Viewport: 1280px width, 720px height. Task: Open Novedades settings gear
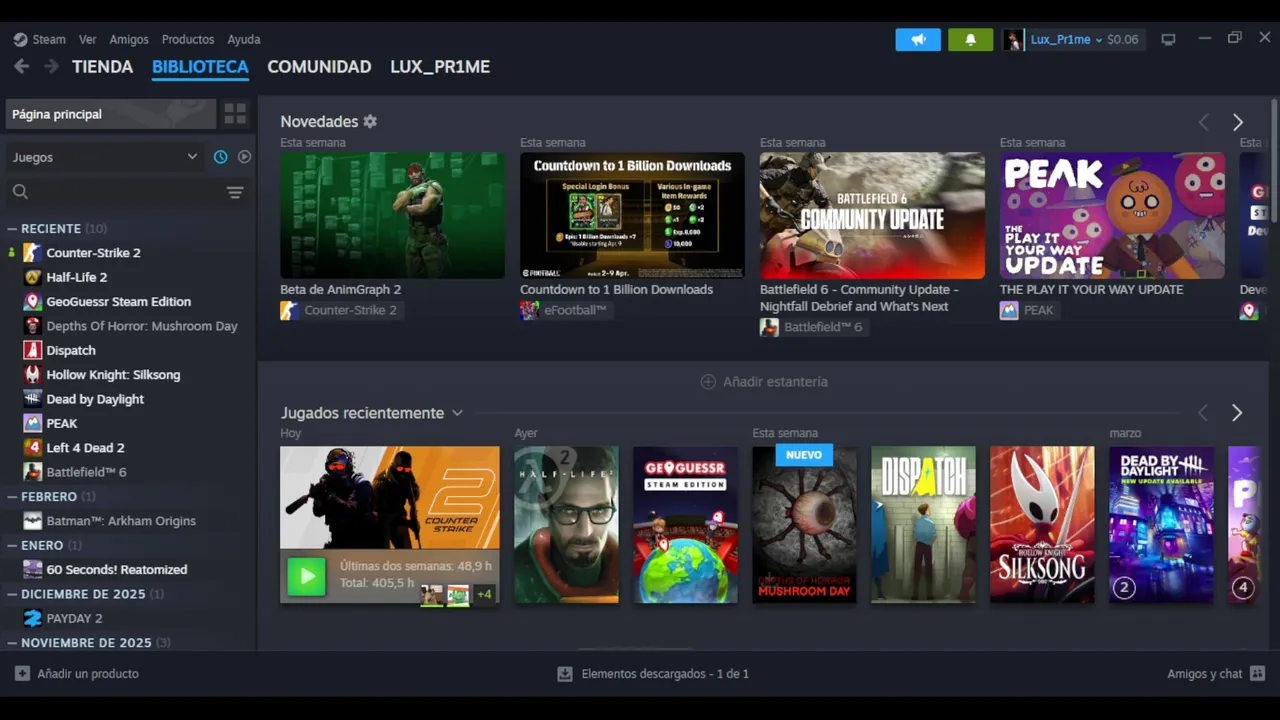point(370,121)
